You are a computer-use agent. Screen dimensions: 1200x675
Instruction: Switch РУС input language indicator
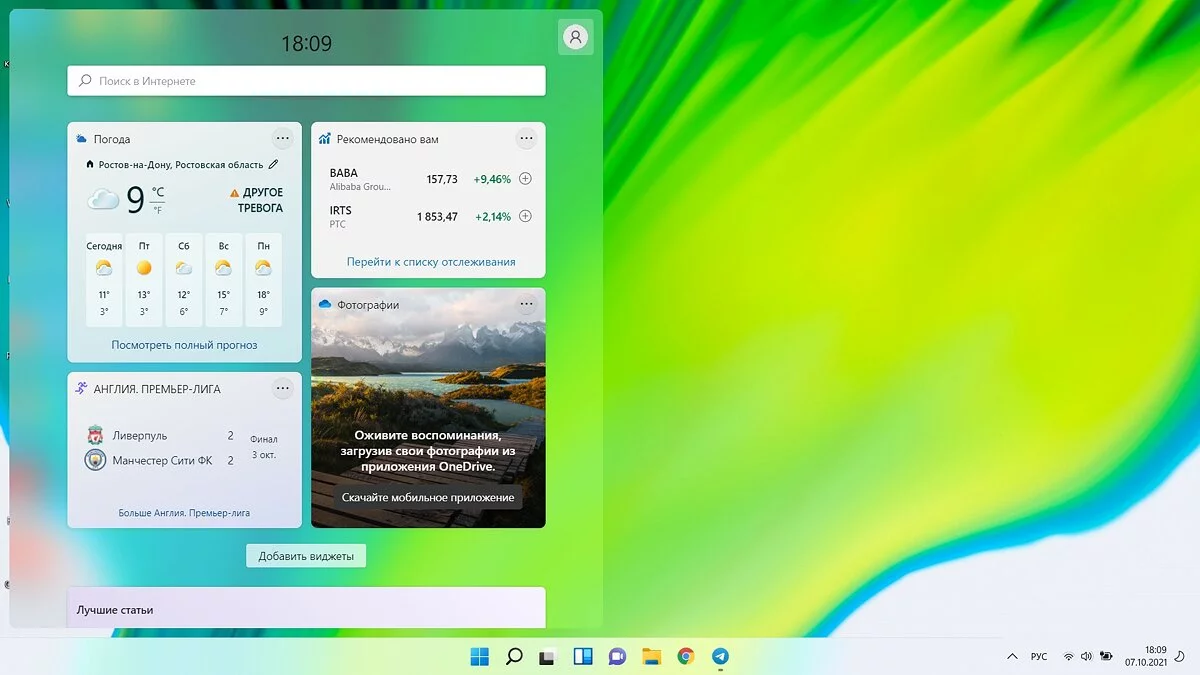point(1039,656)
